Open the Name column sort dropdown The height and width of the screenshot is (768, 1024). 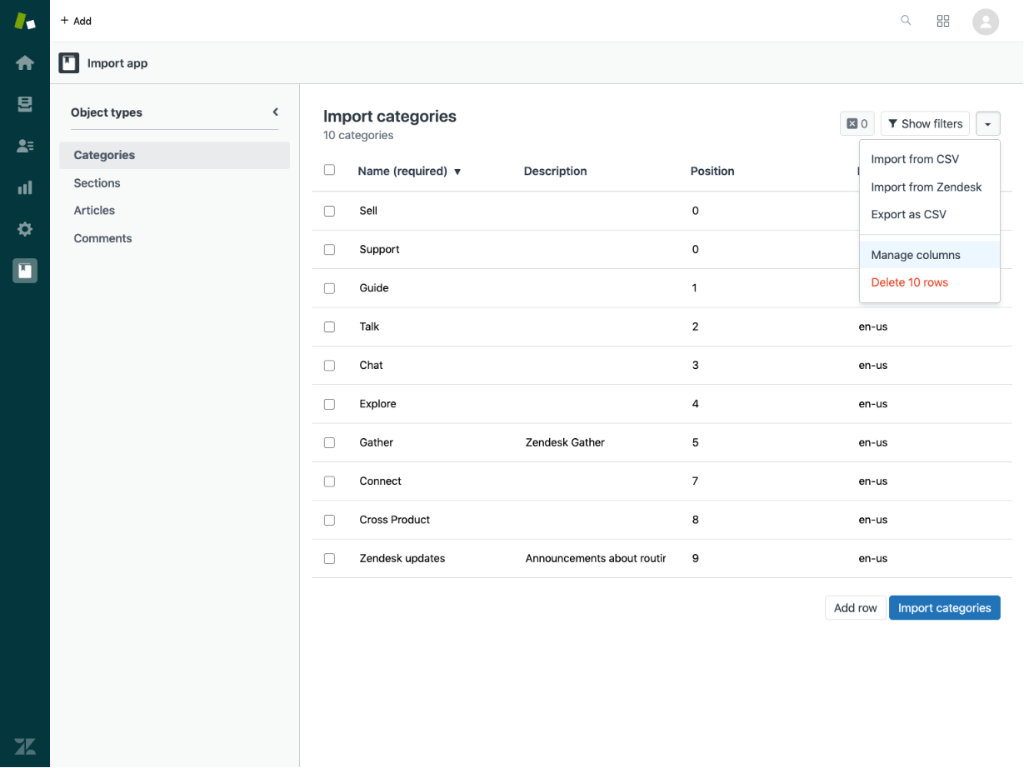tap(458, 171)
